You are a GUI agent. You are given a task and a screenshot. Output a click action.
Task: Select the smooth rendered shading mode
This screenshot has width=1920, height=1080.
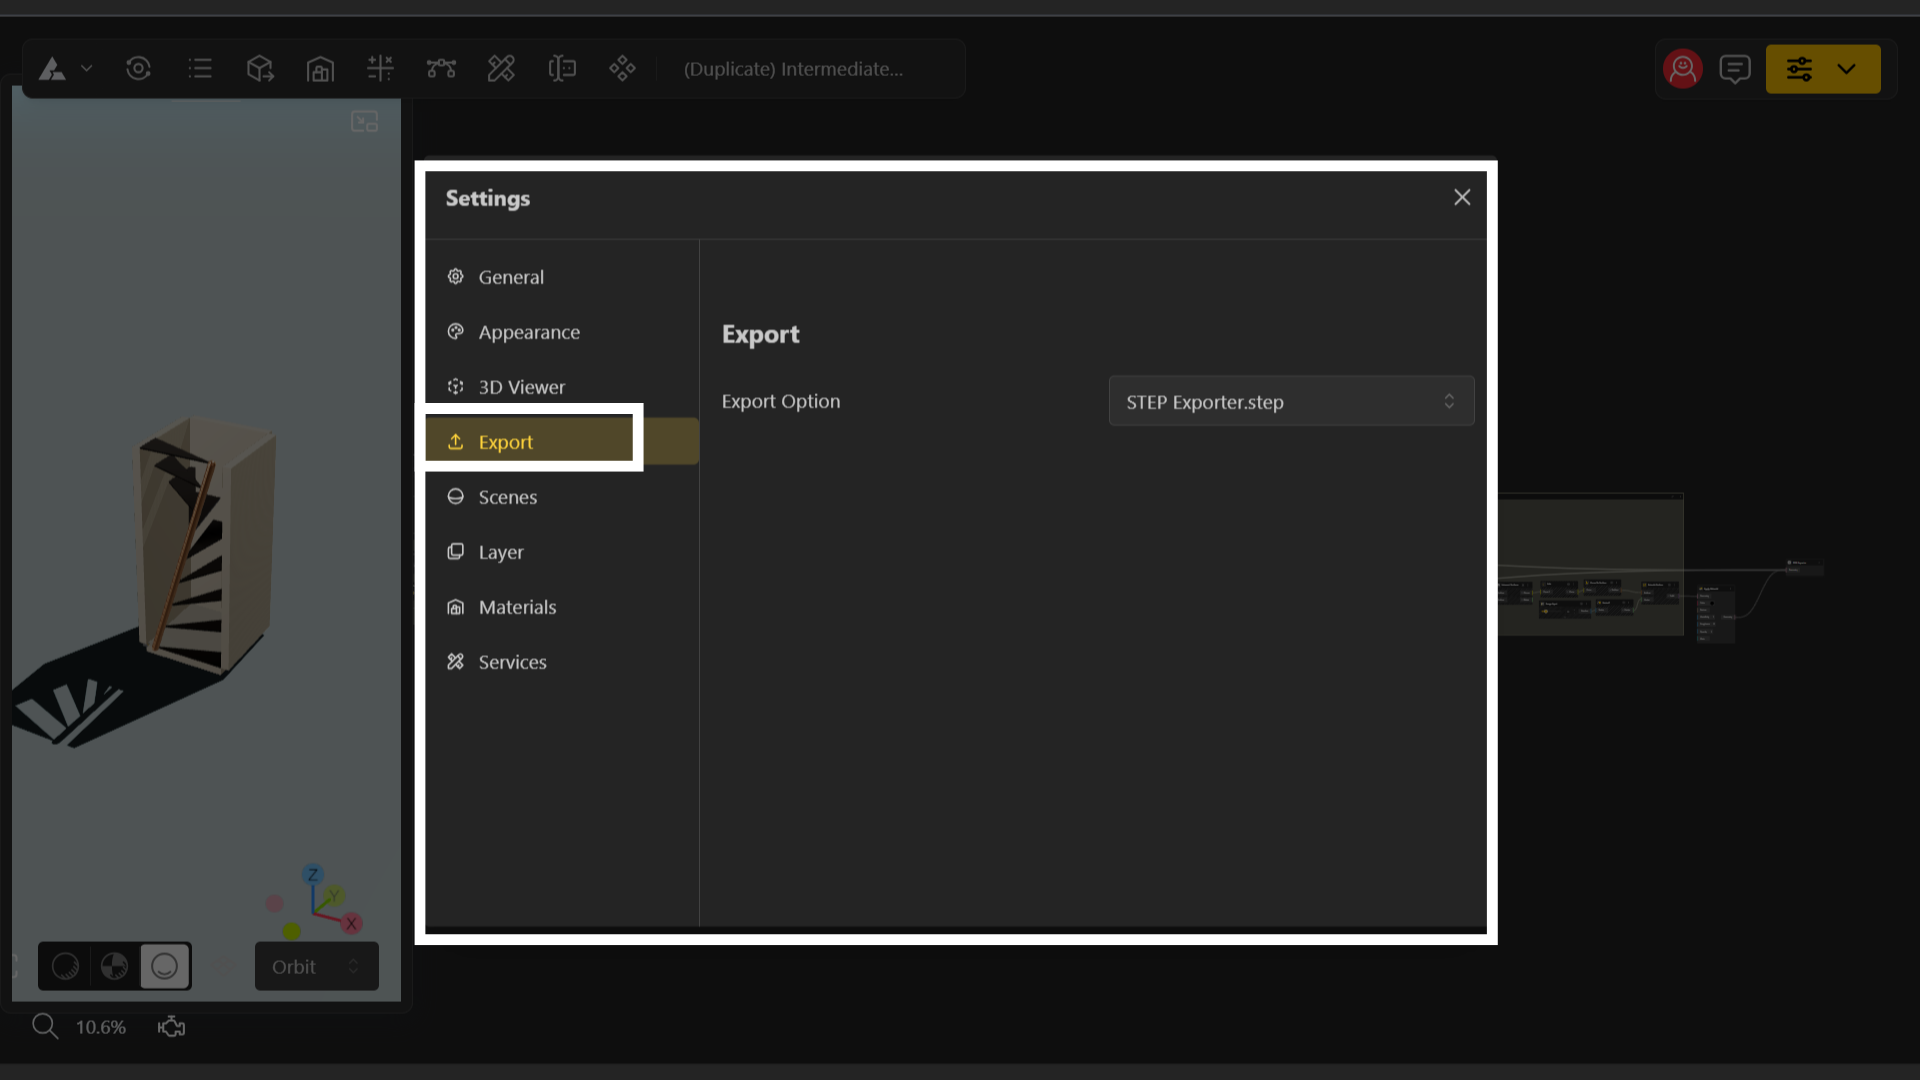tap(165, 966)
